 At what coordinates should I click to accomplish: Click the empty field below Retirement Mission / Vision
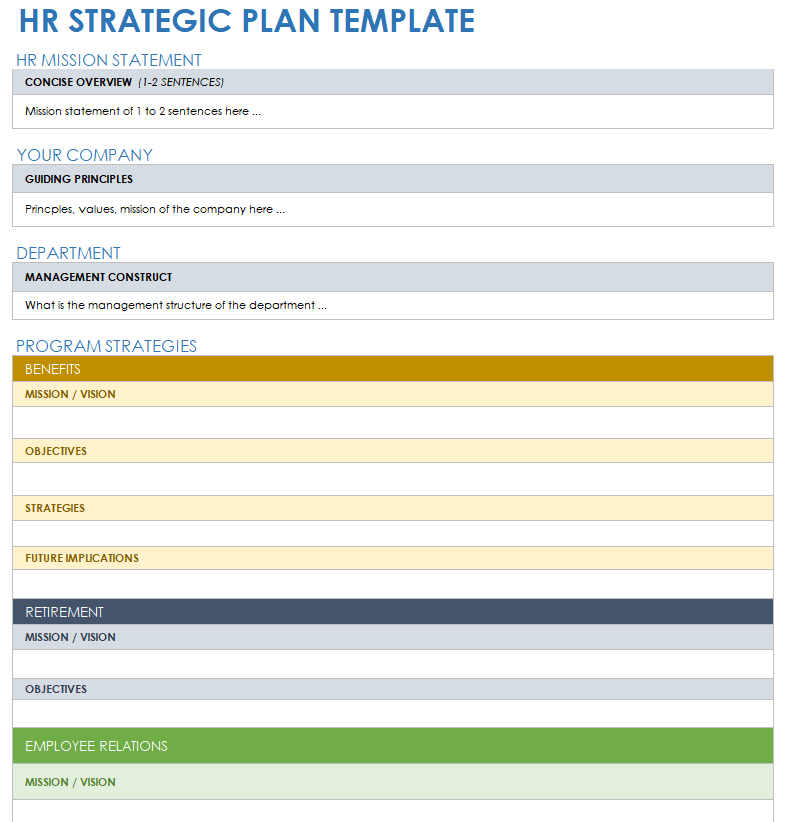pos(392,663)
